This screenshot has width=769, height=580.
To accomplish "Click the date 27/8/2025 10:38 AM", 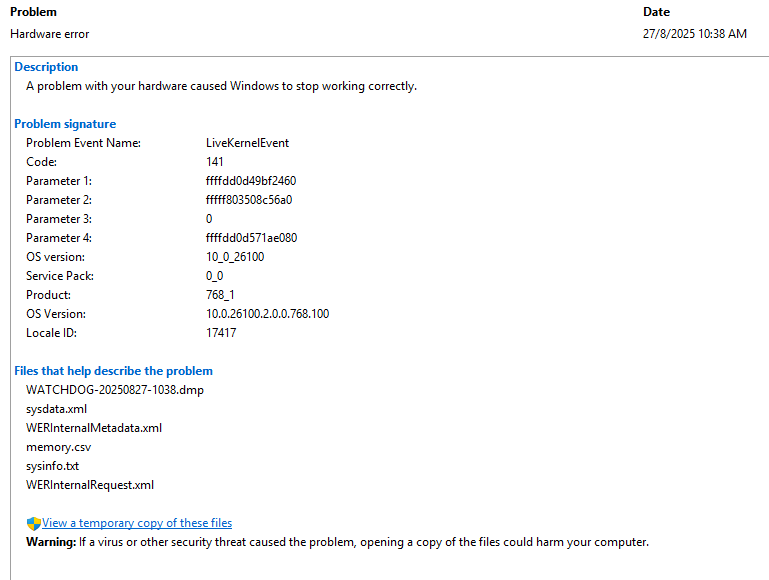I will [694, 34].
